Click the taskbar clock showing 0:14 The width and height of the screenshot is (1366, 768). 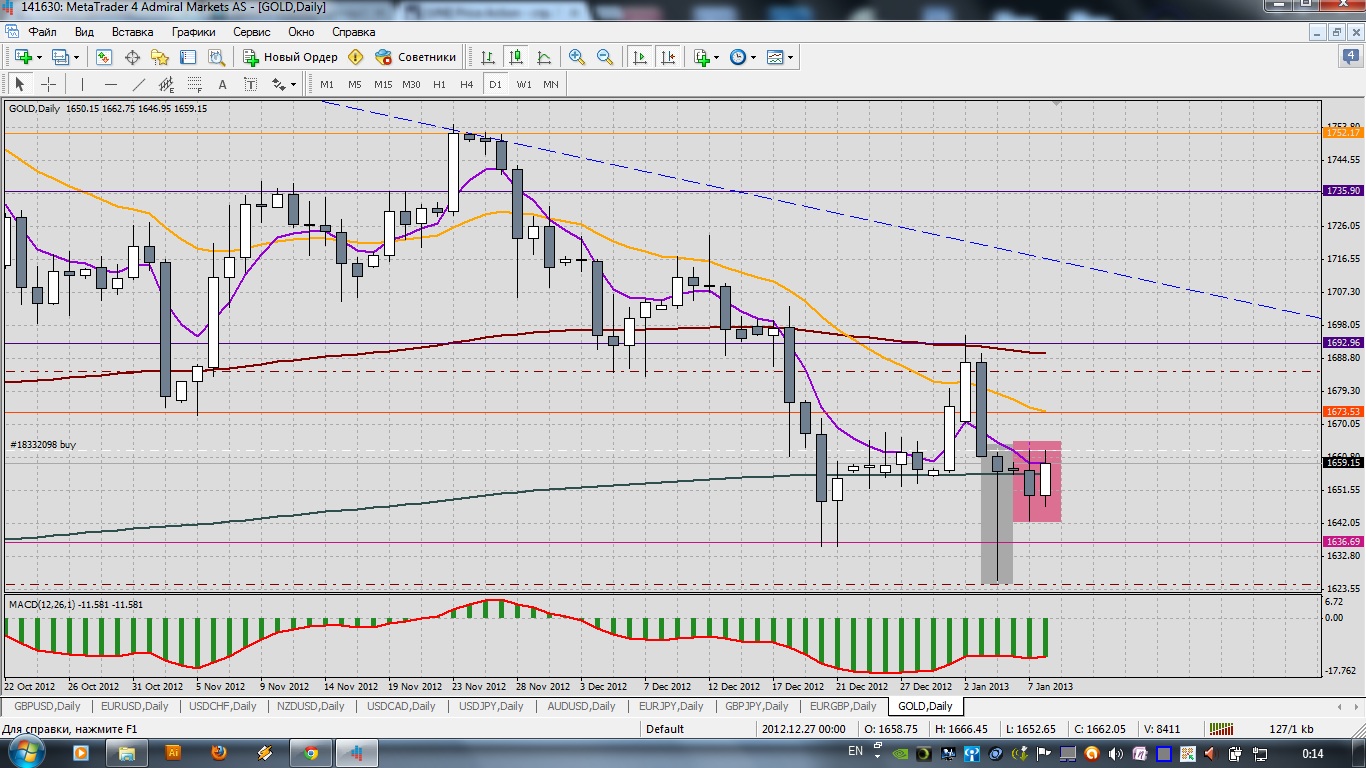[1313, 753]
